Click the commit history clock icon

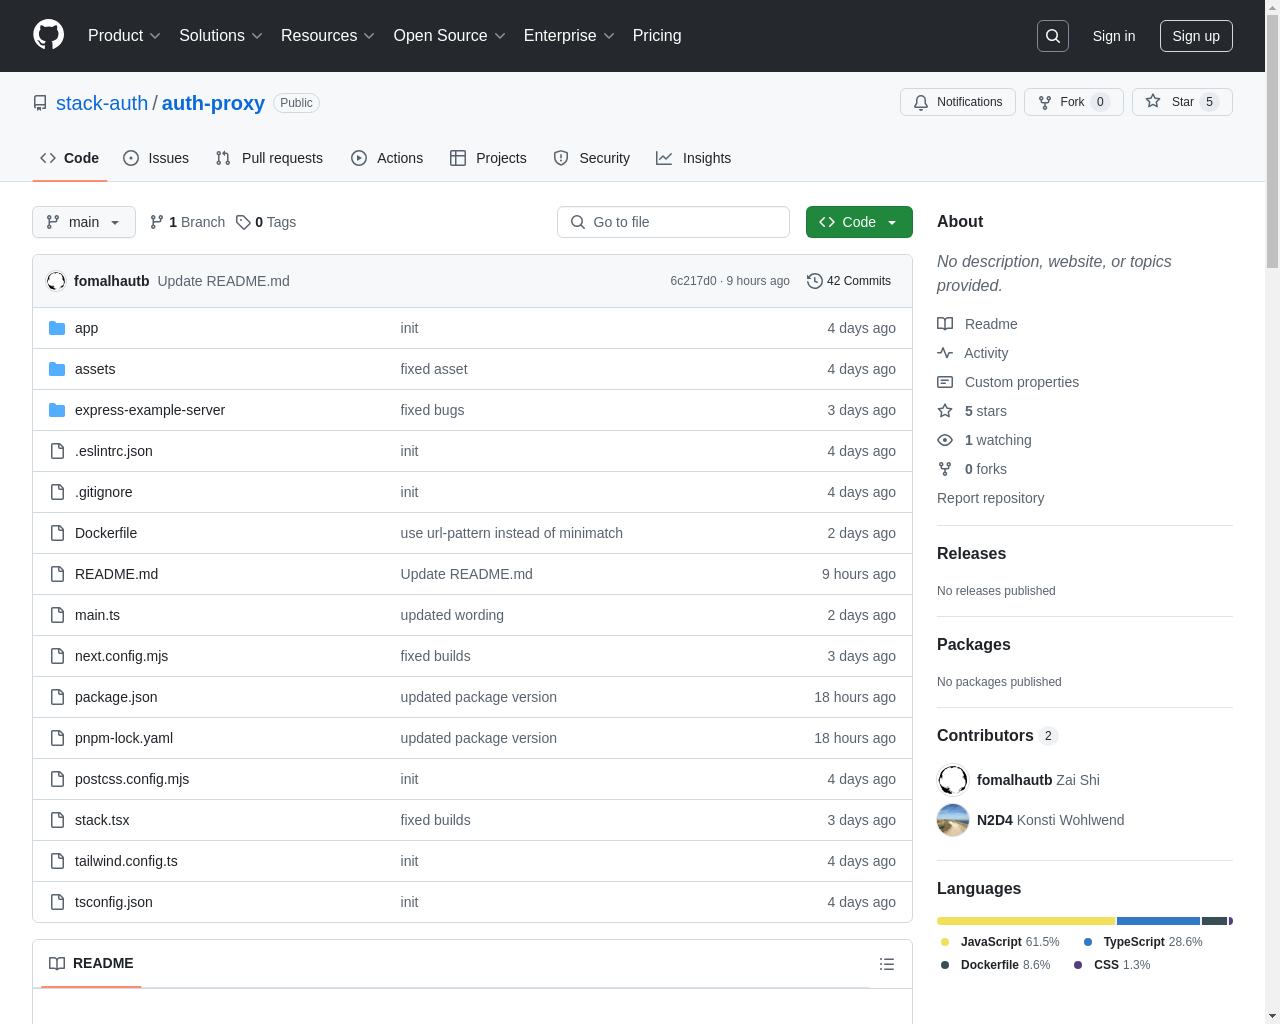click(815, 281)
